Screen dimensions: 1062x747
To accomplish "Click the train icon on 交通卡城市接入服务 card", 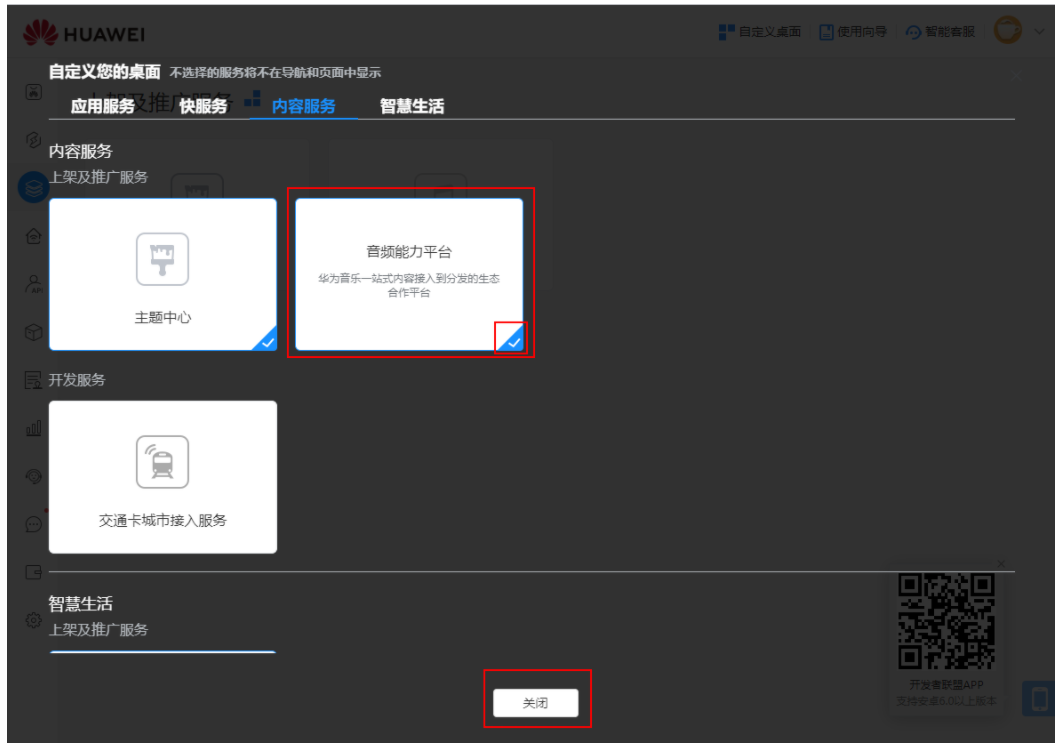I will click(x=163, y=462).
